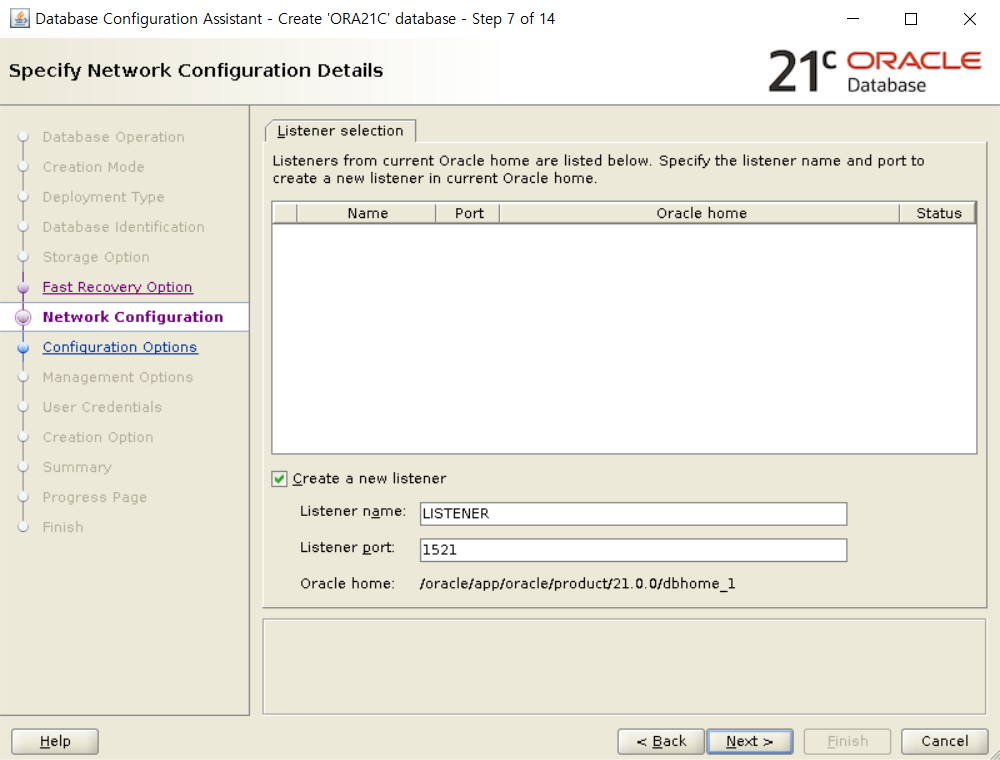Click Database Operation step in sidebar
1000x760 pixels.
pos(114,137)
